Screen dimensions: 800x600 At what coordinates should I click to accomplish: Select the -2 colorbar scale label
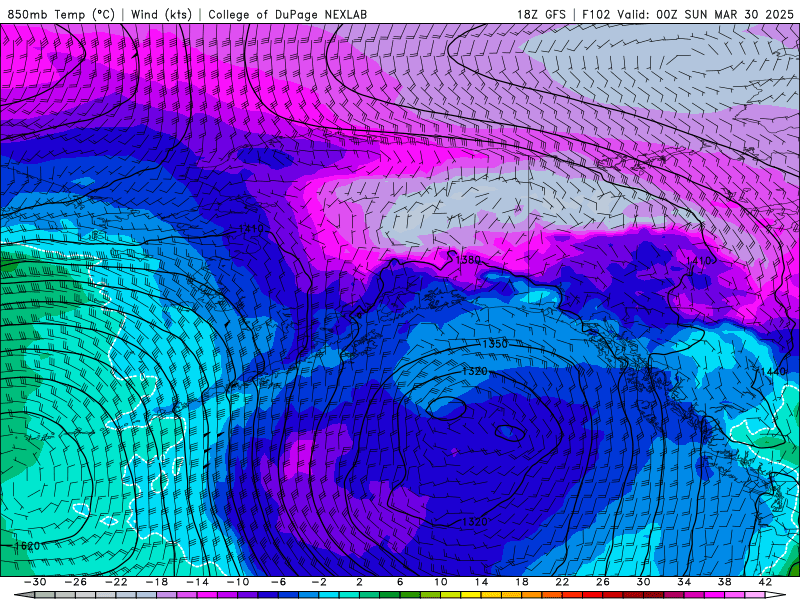coord(319,582)
